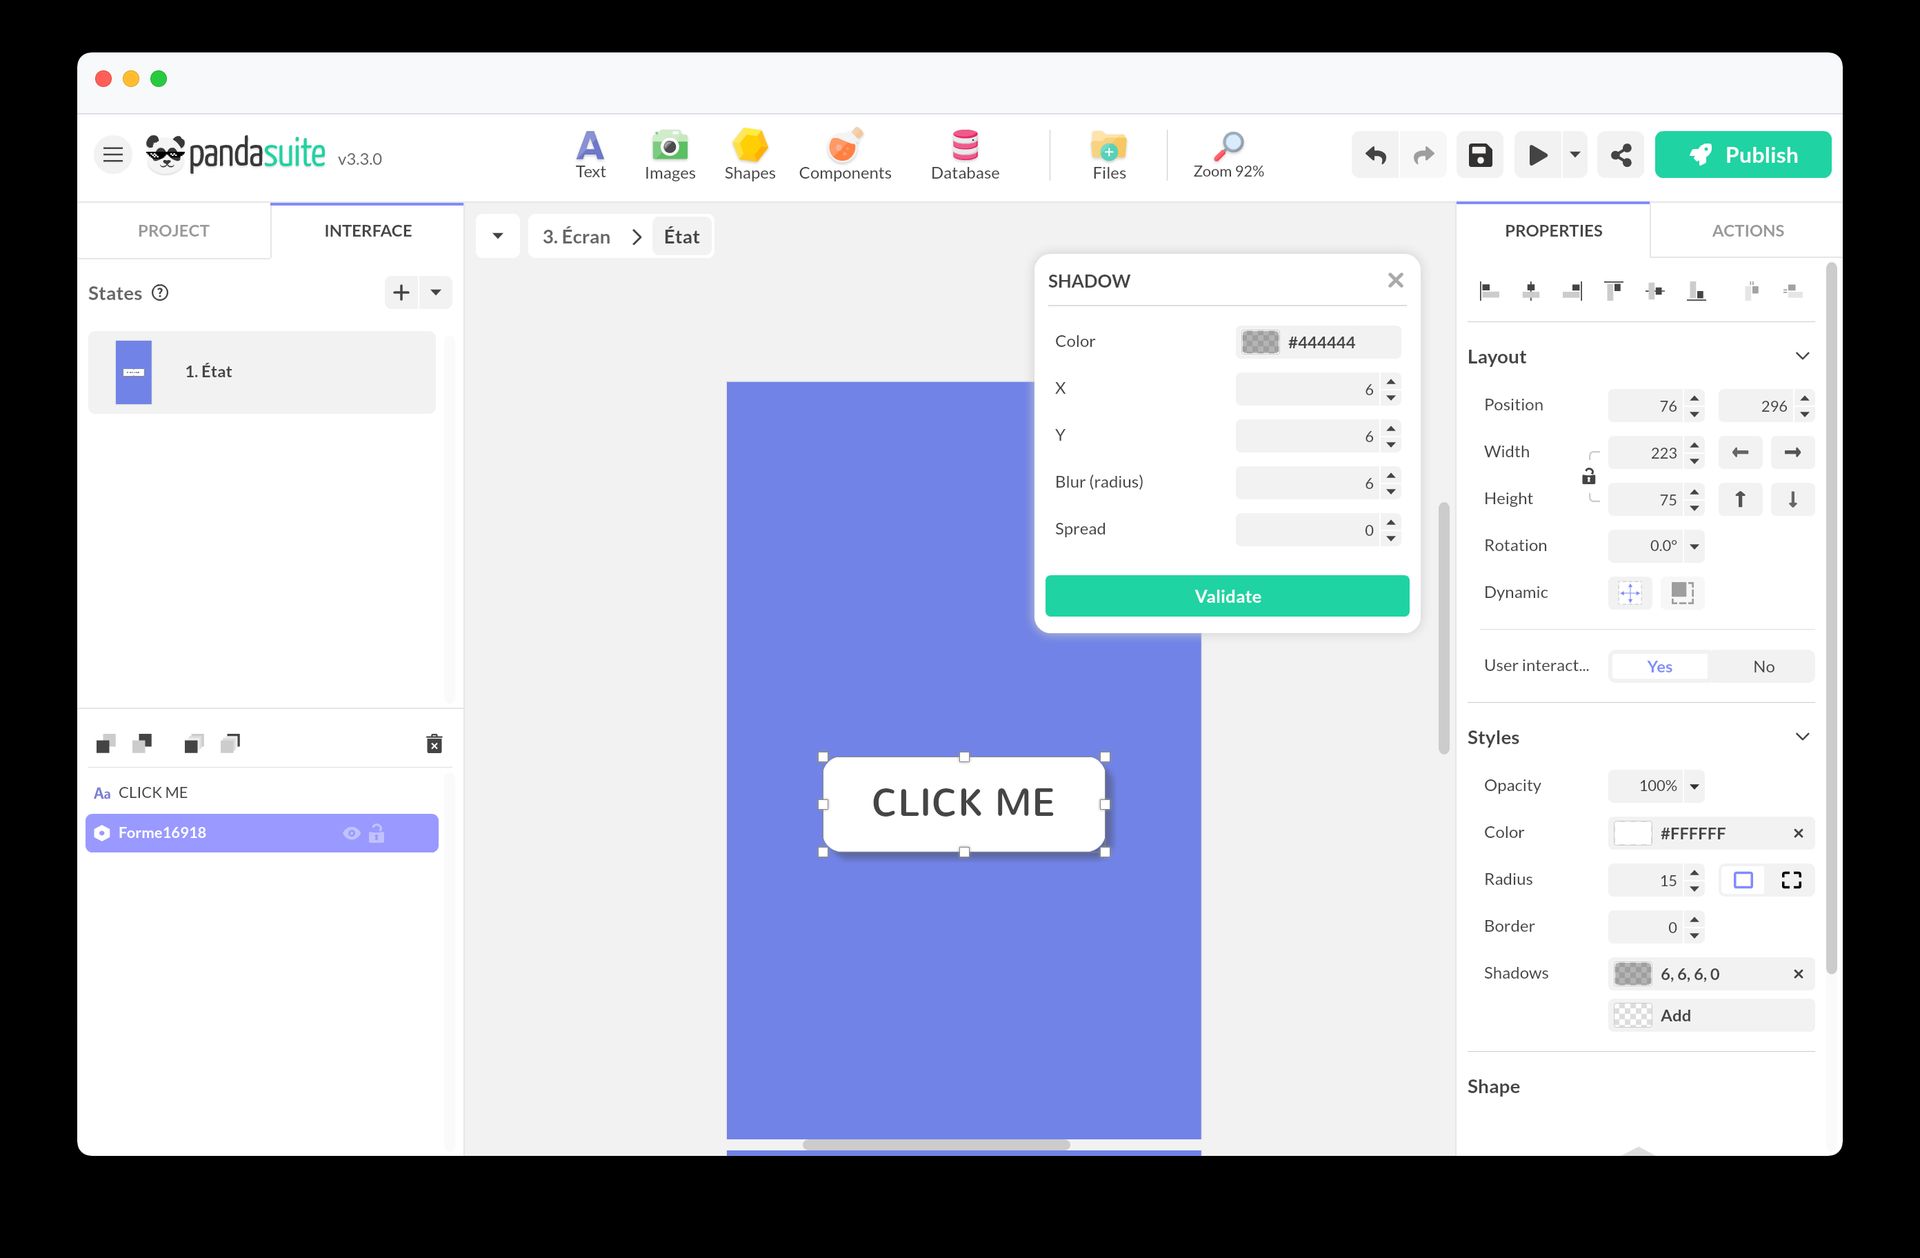1920x1258 pixels.
Task: Set User interaction to No
Action: 1763,667
